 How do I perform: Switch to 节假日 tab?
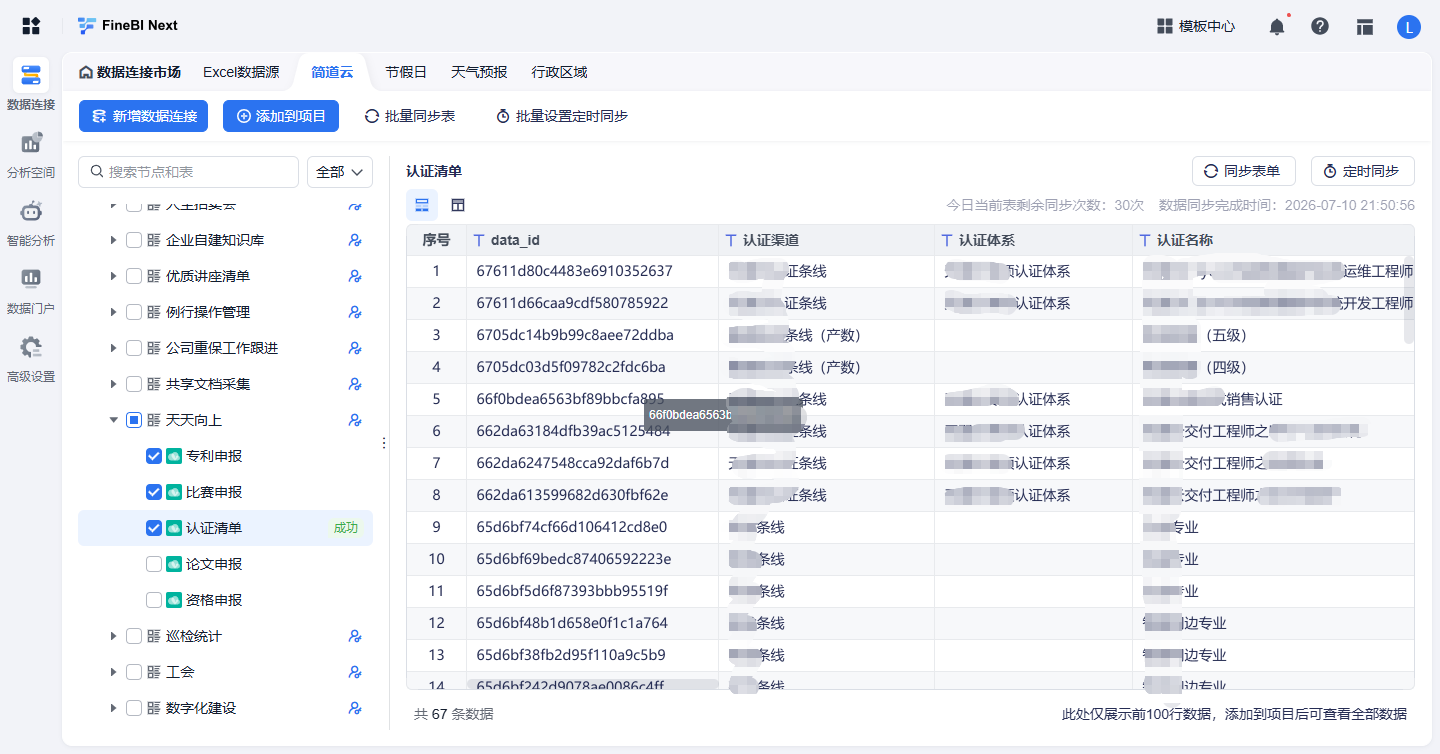pos(406,72)
